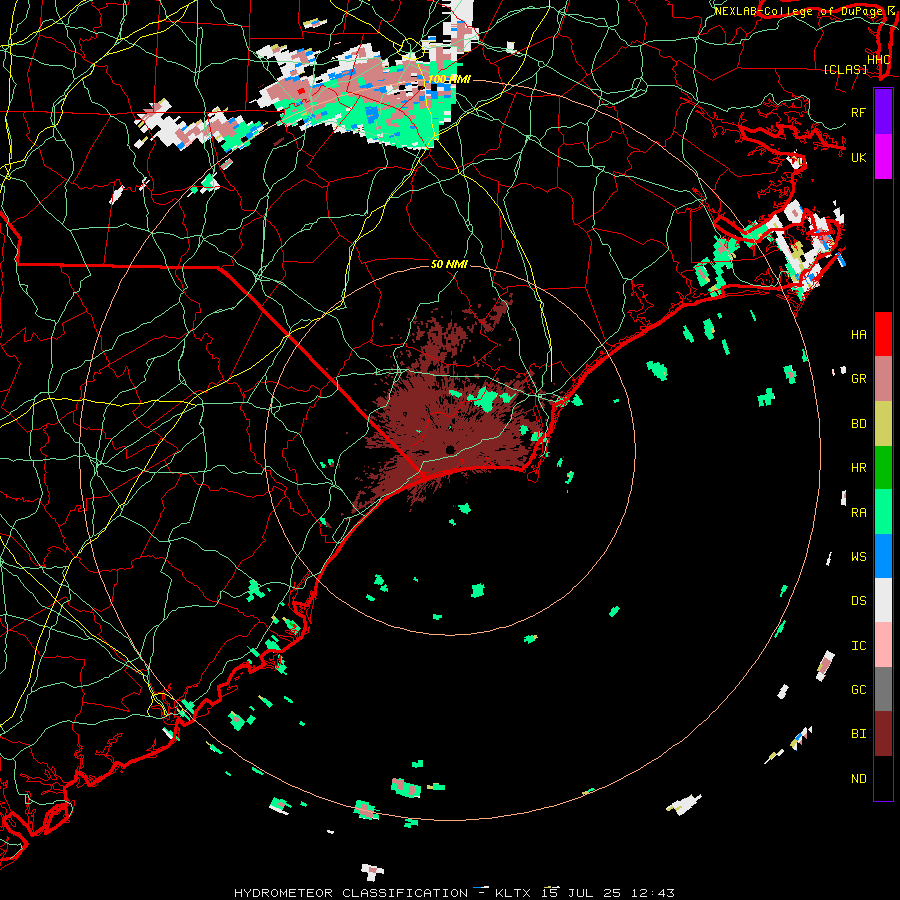
Task: Select the IC light pink legend swatch
Action: (x=883, y=645)
